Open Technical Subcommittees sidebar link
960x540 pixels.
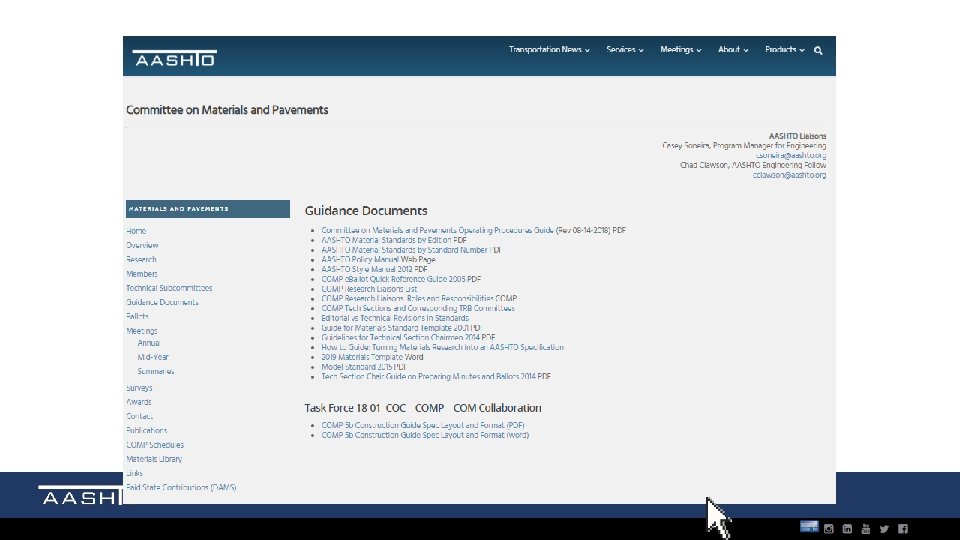169,288
